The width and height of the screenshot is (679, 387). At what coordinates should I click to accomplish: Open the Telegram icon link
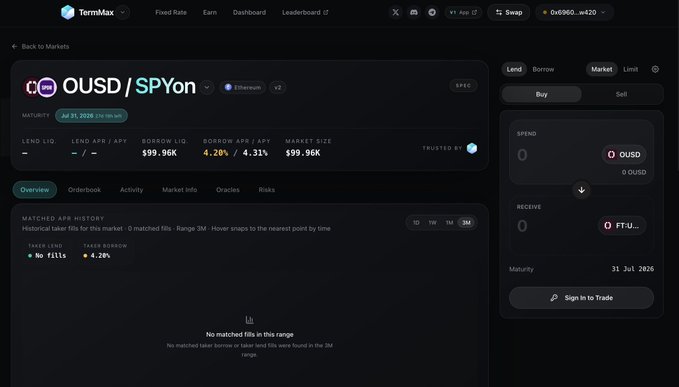click(x=432, y=12)
